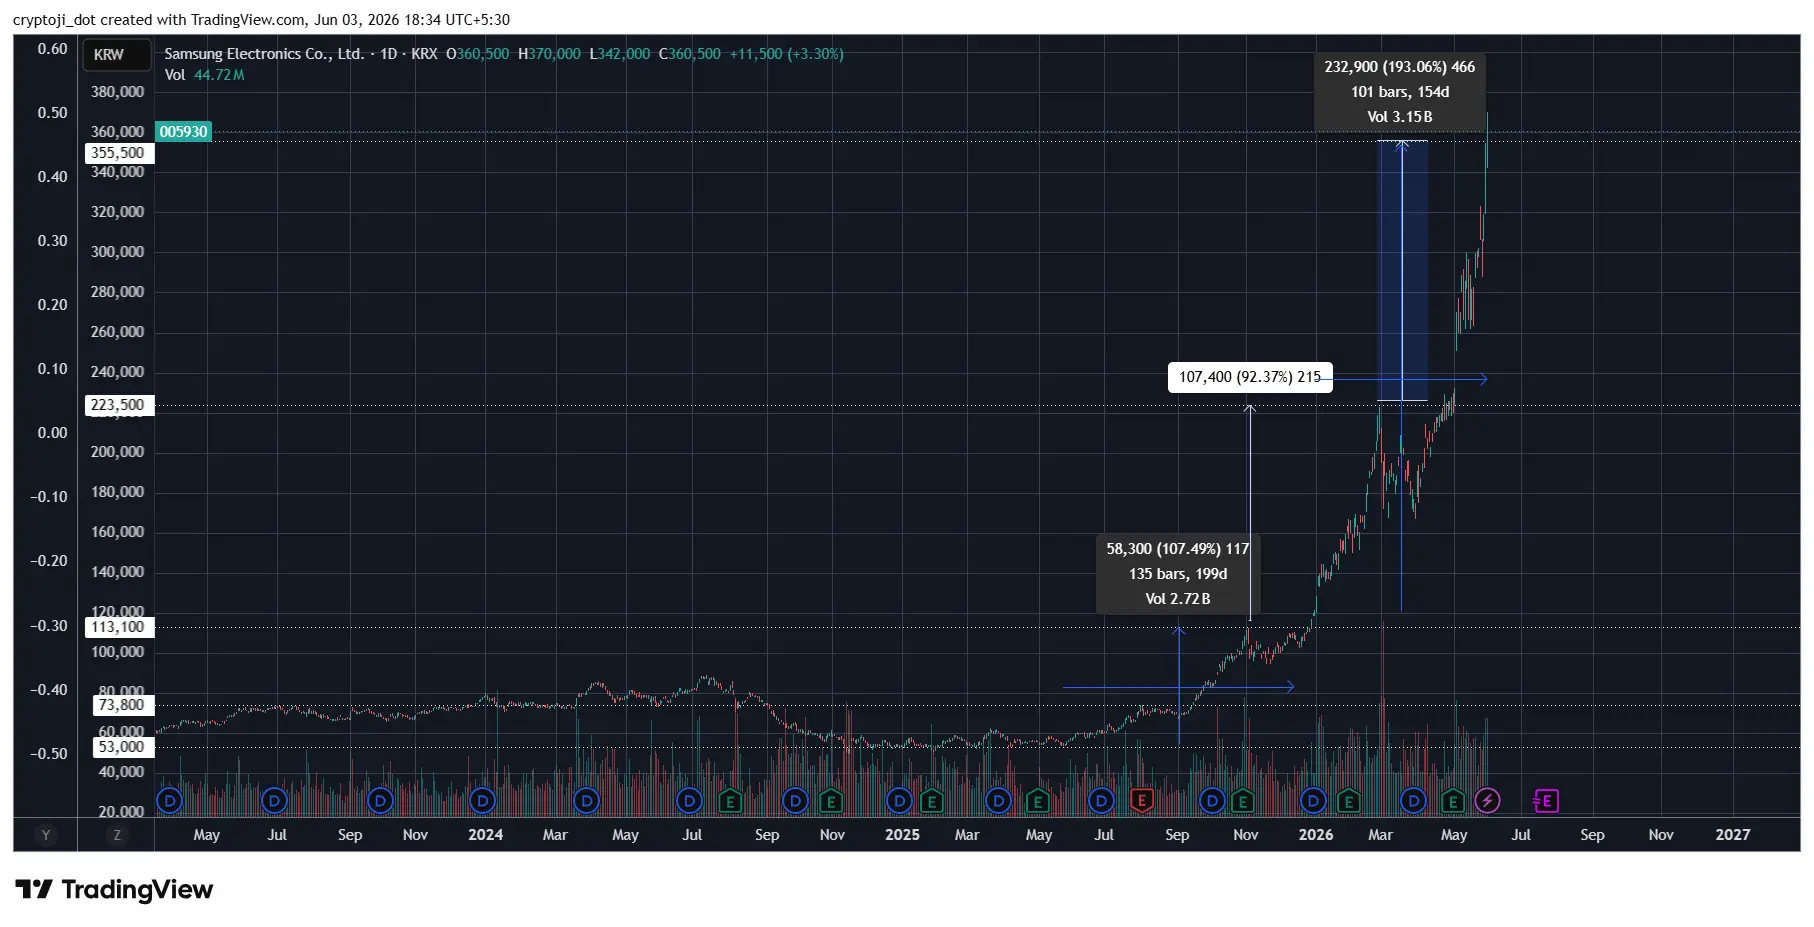Click the Samsung Electronics Co., Ltd. title
Viewport: 1814px width, 927px height.
point(264,54)
